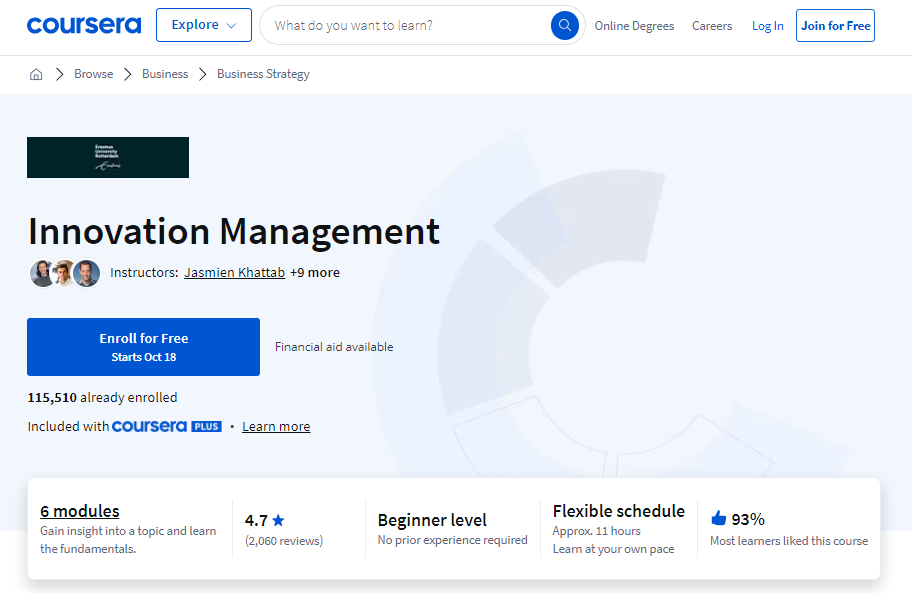The width and height of the screenshot is (912, 593).
Task: Click 'Financial aid available' text
Action: (334, 347)
